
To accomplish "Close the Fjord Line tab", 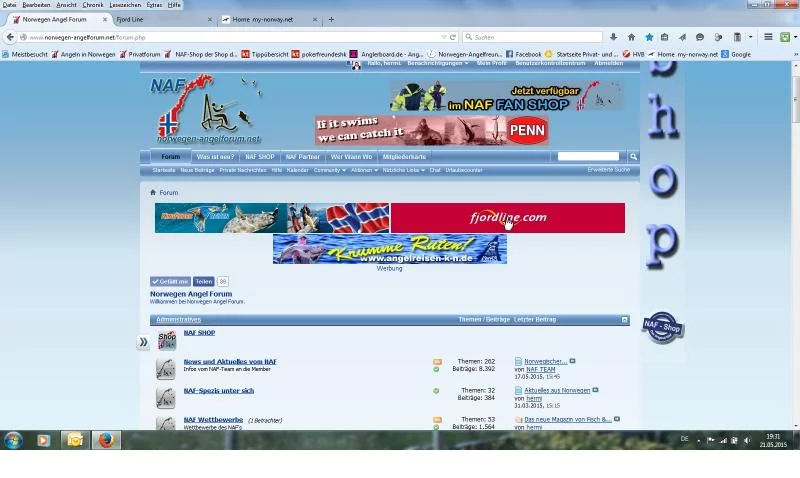I will [210, 19].
